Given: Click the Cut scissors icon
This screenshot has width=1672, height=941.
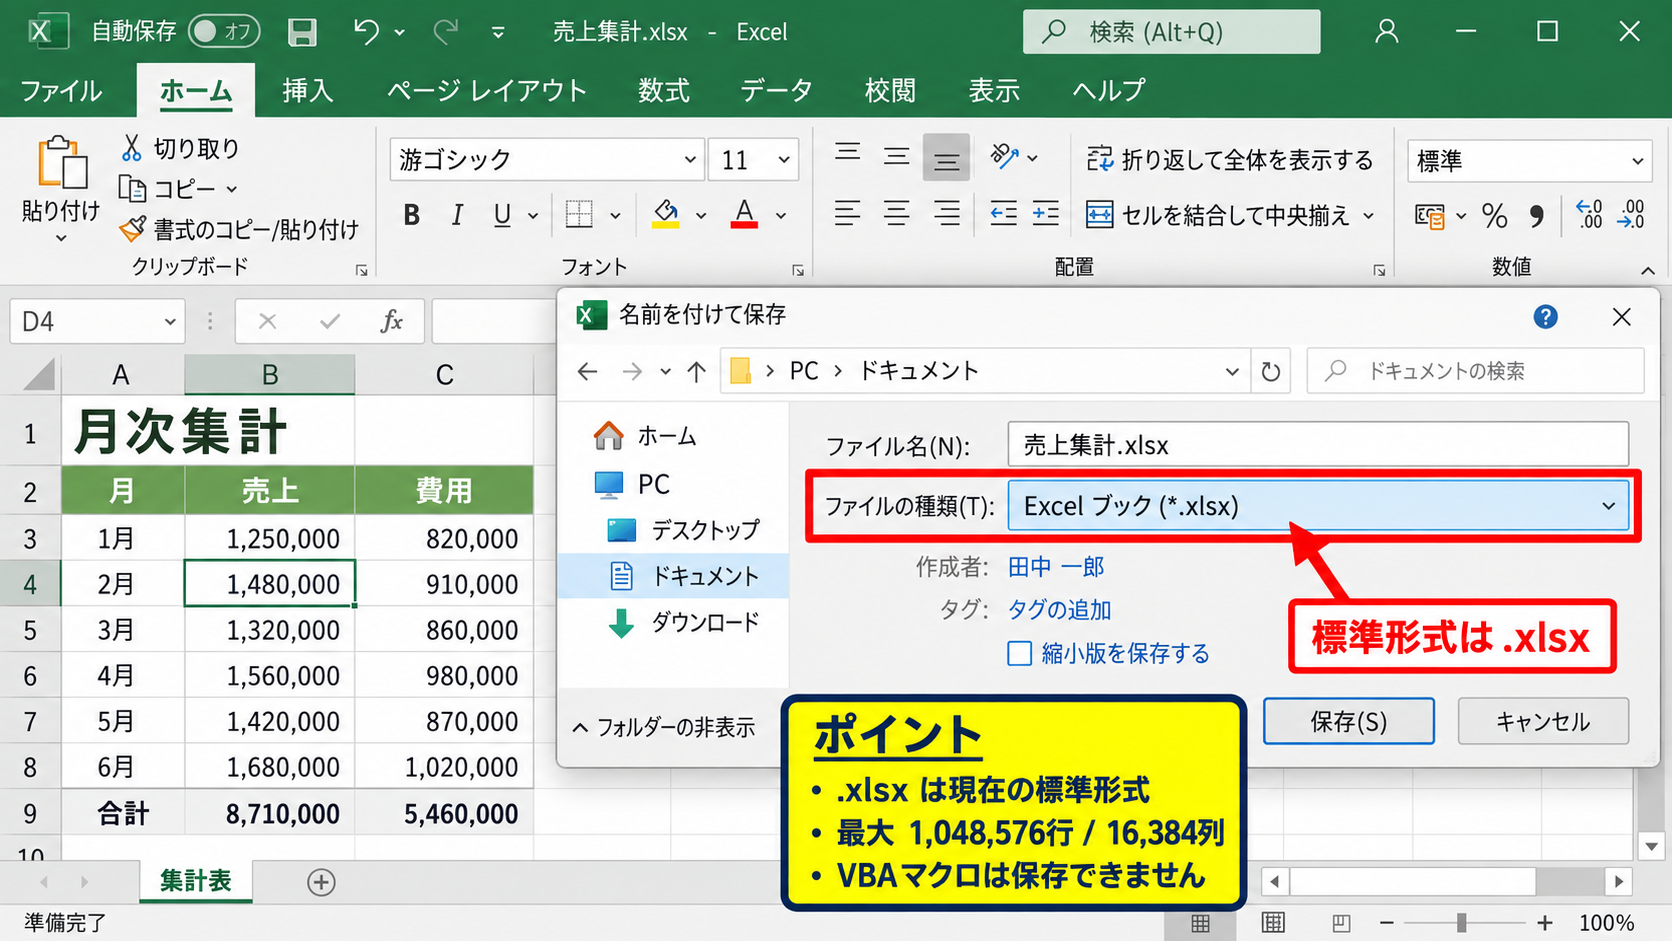Looking at the screenshot, I should click(131, 148).
